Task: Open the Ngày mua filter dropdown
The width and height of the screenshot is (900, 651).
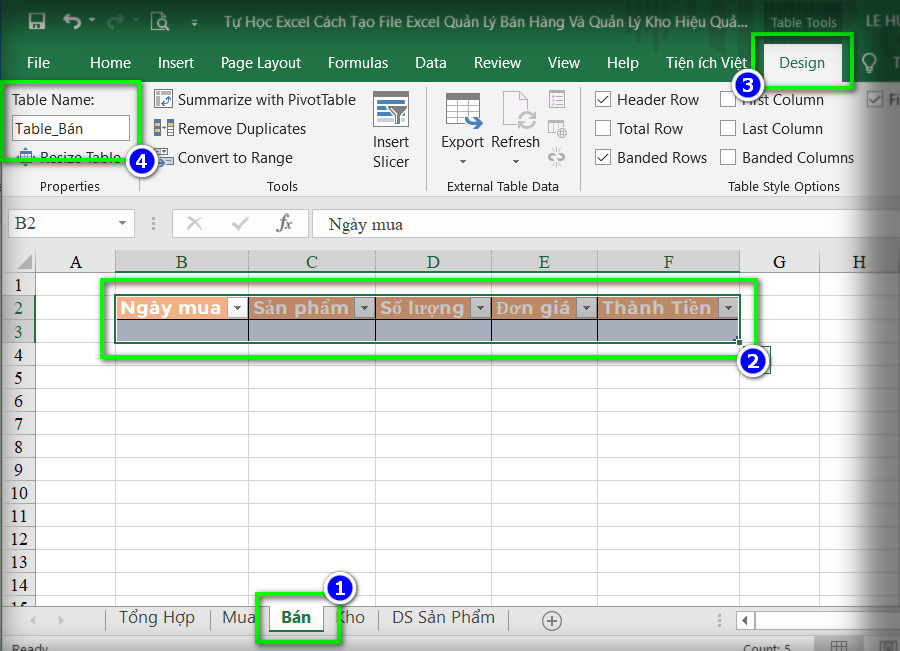Action: 237,308
